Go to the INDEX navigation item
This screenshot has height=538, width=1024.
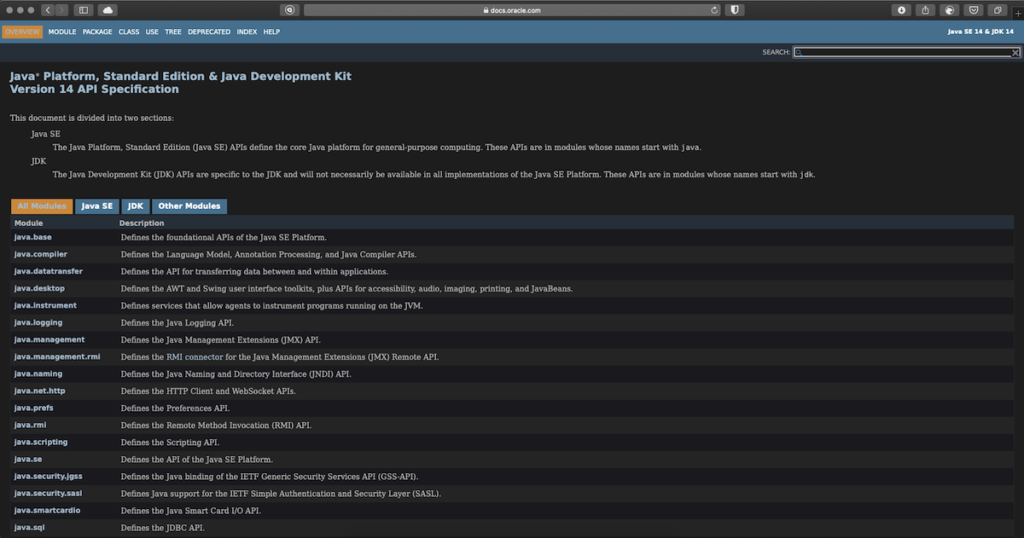coord(247,32)
